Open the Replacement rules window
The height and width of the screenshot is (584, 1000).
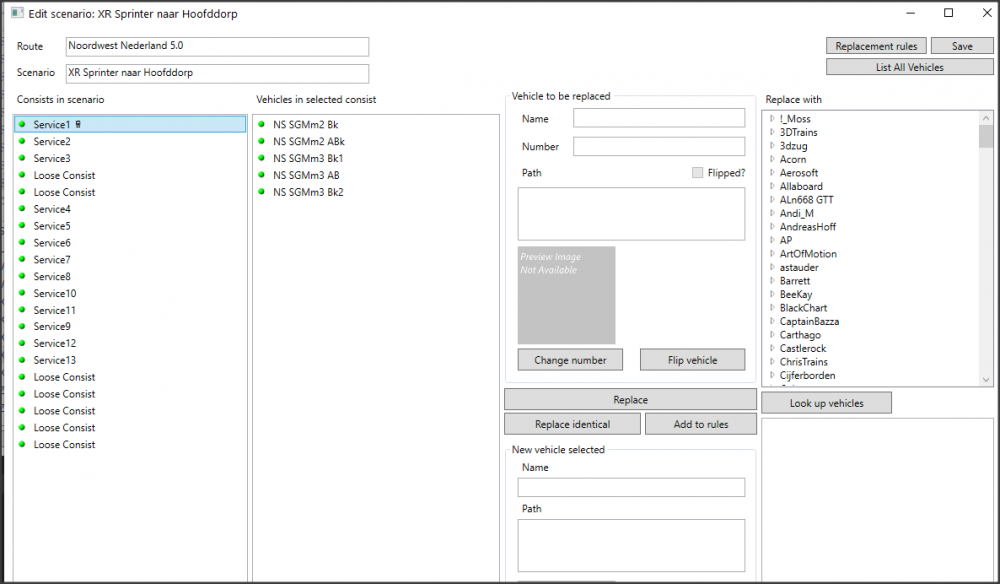pos(876,46)
